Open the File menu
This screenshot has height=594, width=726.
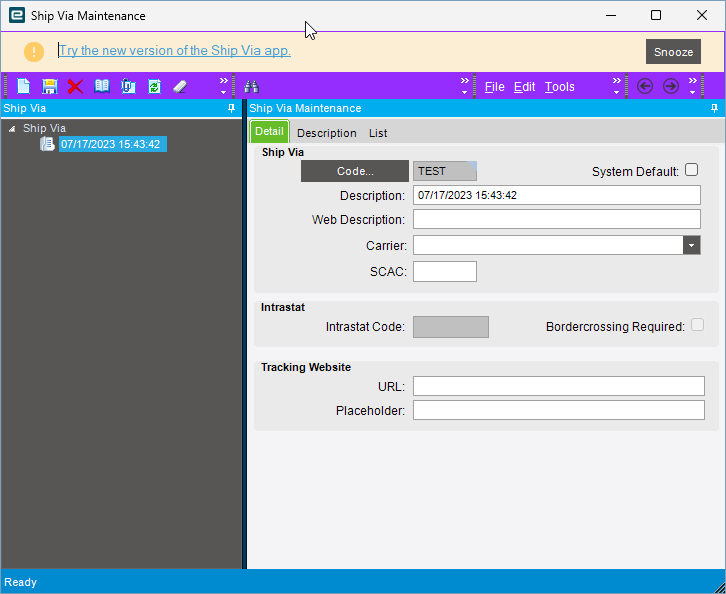[x=494, y=87]
